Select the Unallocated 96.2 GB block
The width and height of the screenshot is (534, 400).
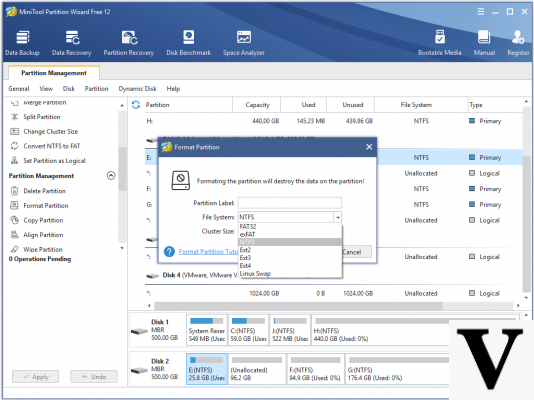(257, 369)
